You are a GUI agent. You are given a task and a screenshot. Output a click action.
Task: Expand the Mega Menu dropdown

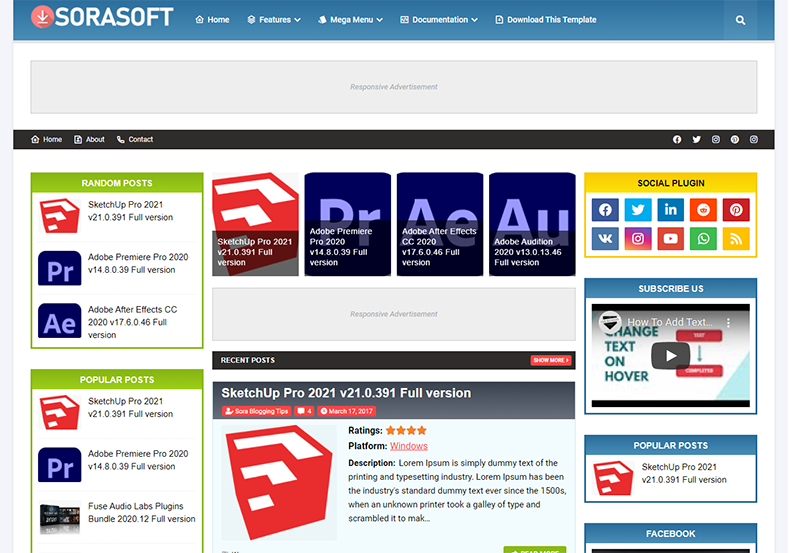point(350,20)
